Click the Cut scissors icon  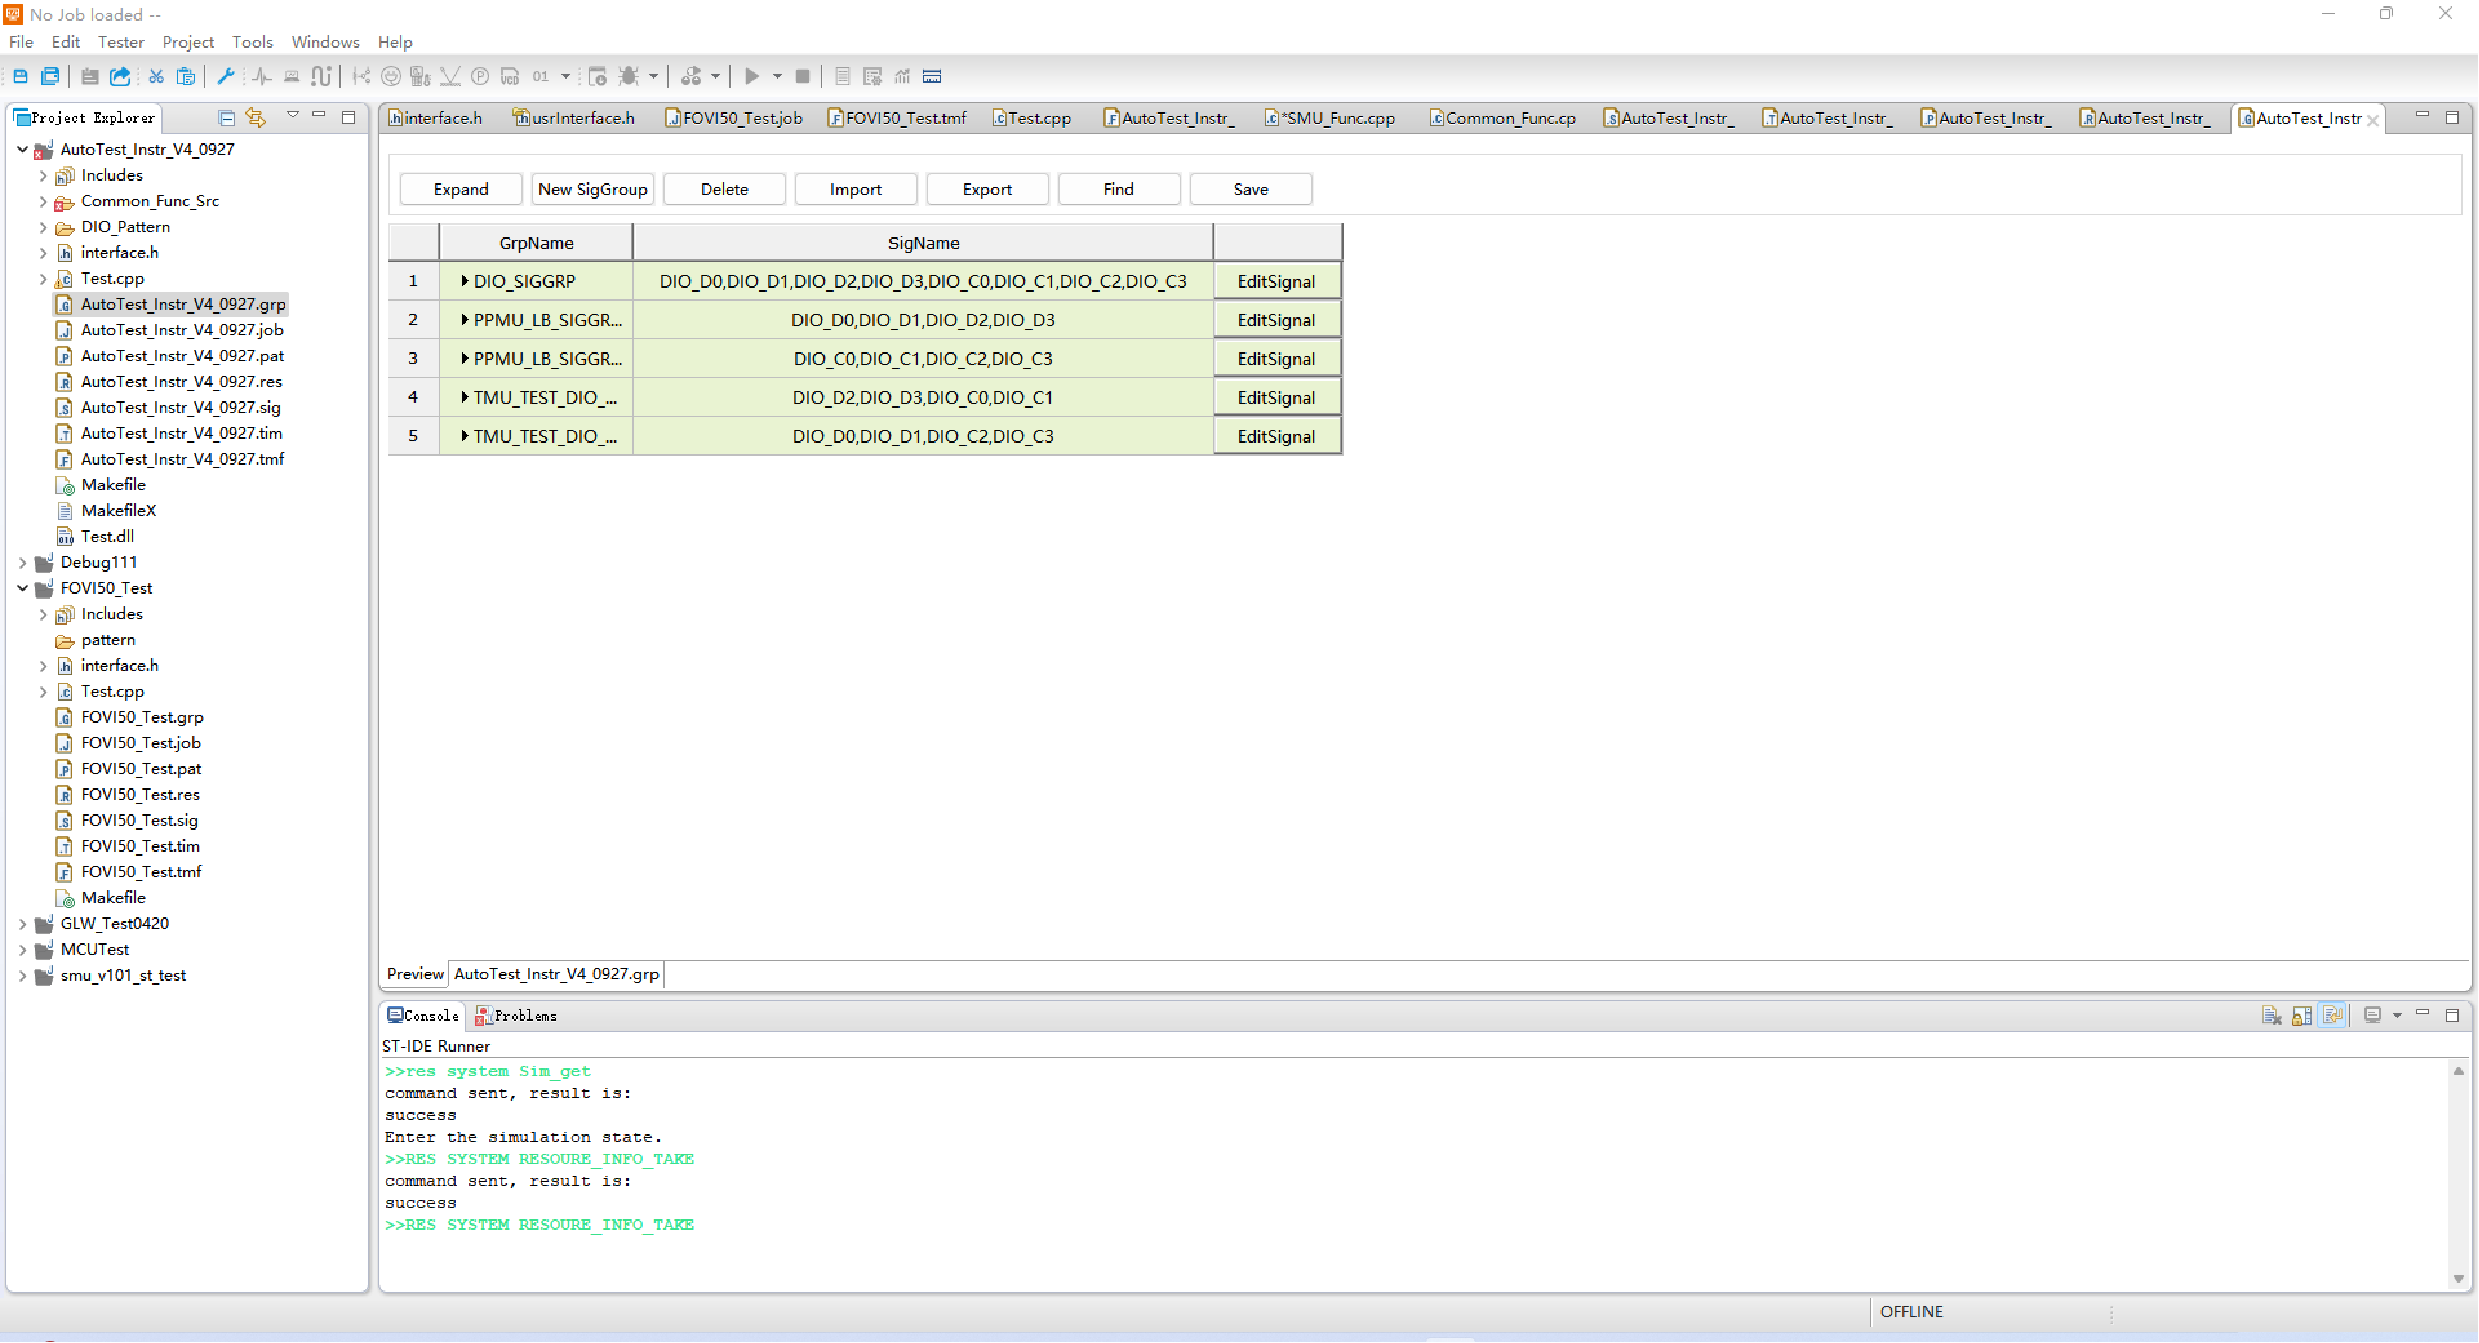156,76
